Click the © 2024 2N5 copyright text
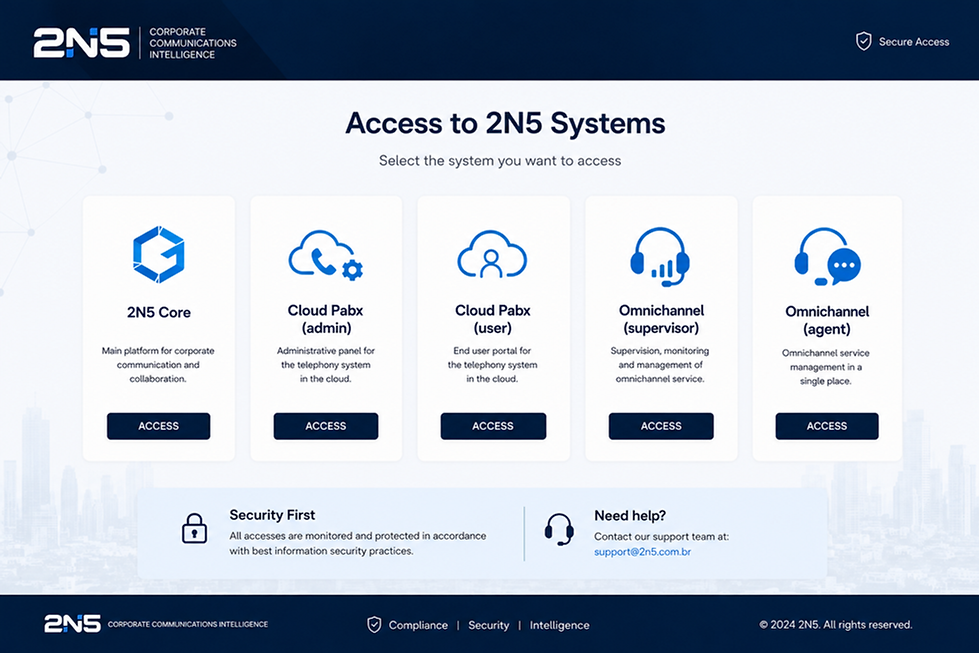The width and height of the screenshot is (979, 653). pos(835,624)
